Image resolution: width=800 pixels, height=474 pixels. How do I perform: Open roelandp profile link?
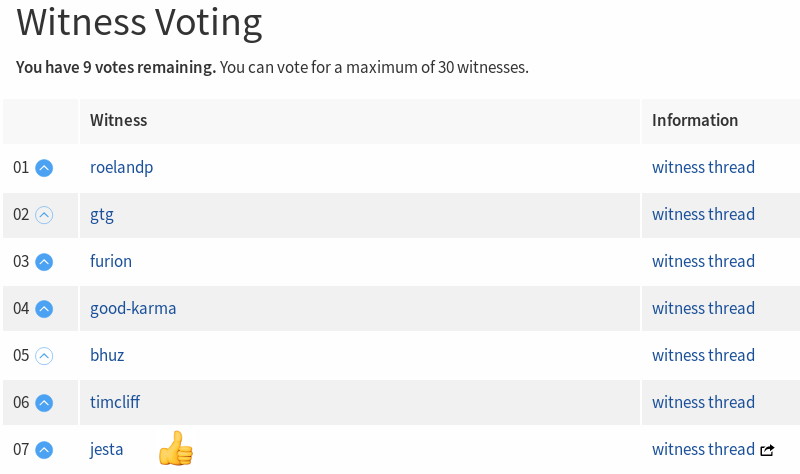coord(121,168)
